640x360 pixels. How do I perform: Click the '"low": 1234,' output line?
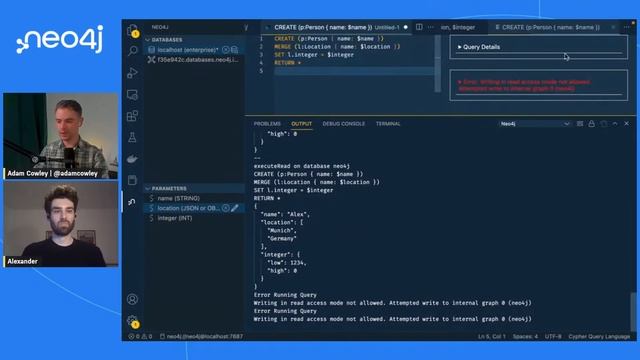click(287, 263)
